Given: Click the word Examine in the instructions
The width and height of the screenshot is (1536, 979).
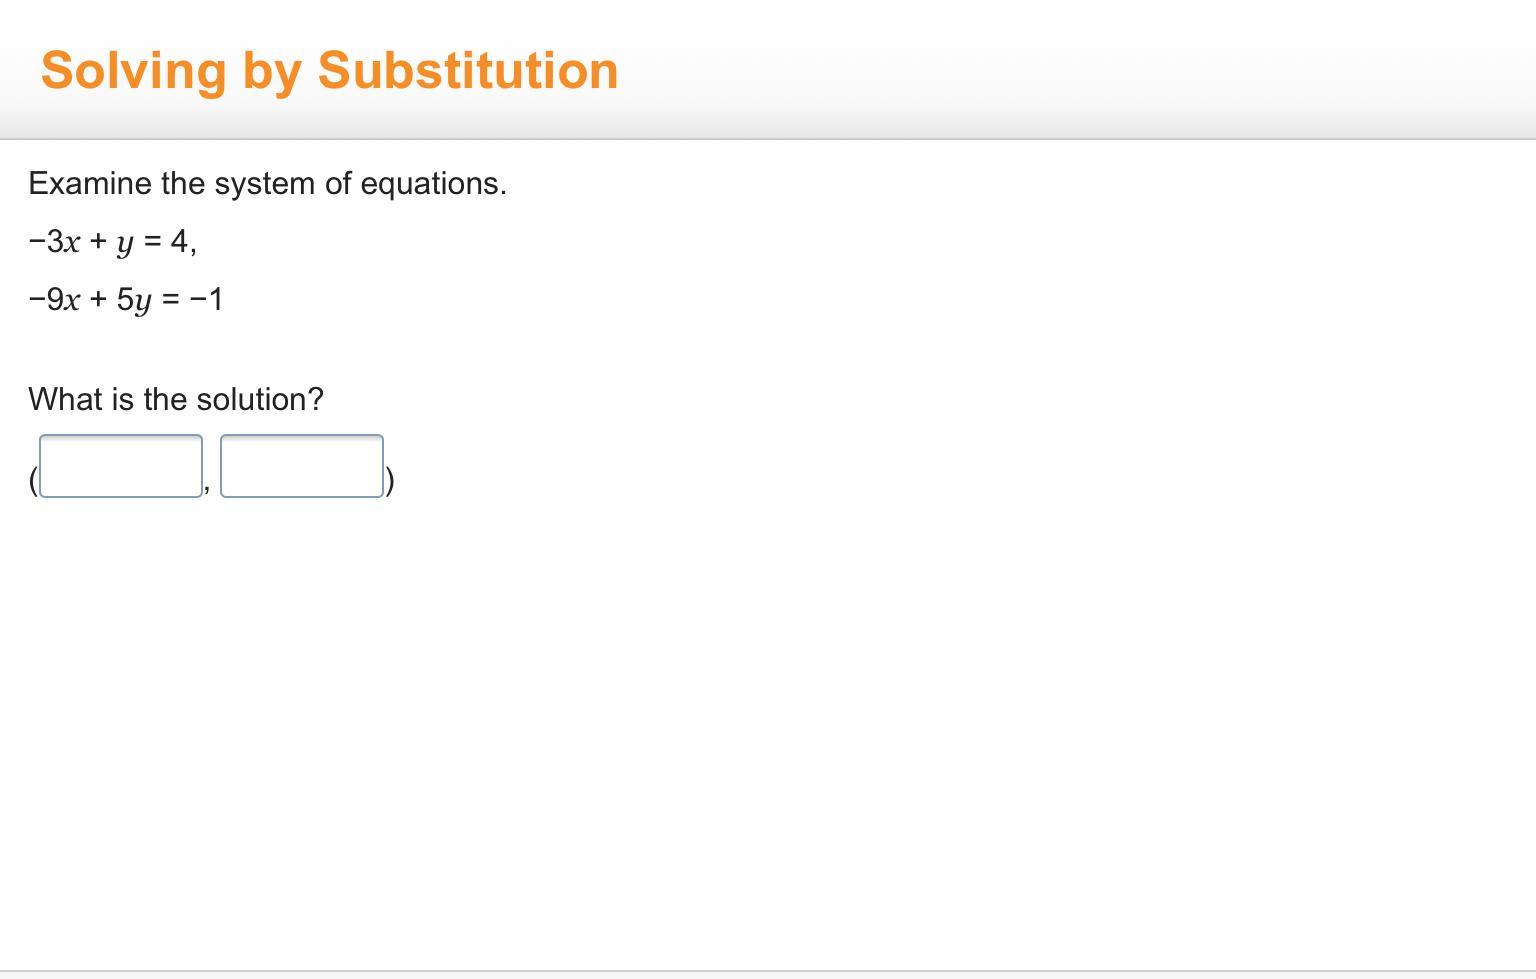Looking at the screenshot, I should pyautogui.click(x=90, y=184).
